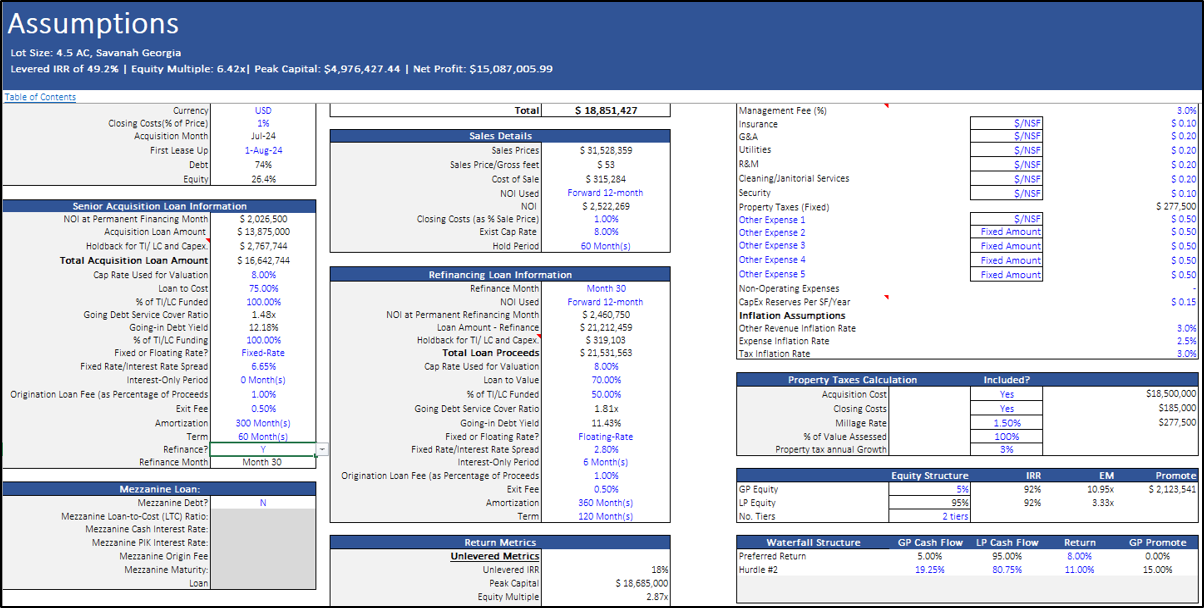Click the Waterfall Structure header cell
1204x608 pixels.
coord(813,543)
